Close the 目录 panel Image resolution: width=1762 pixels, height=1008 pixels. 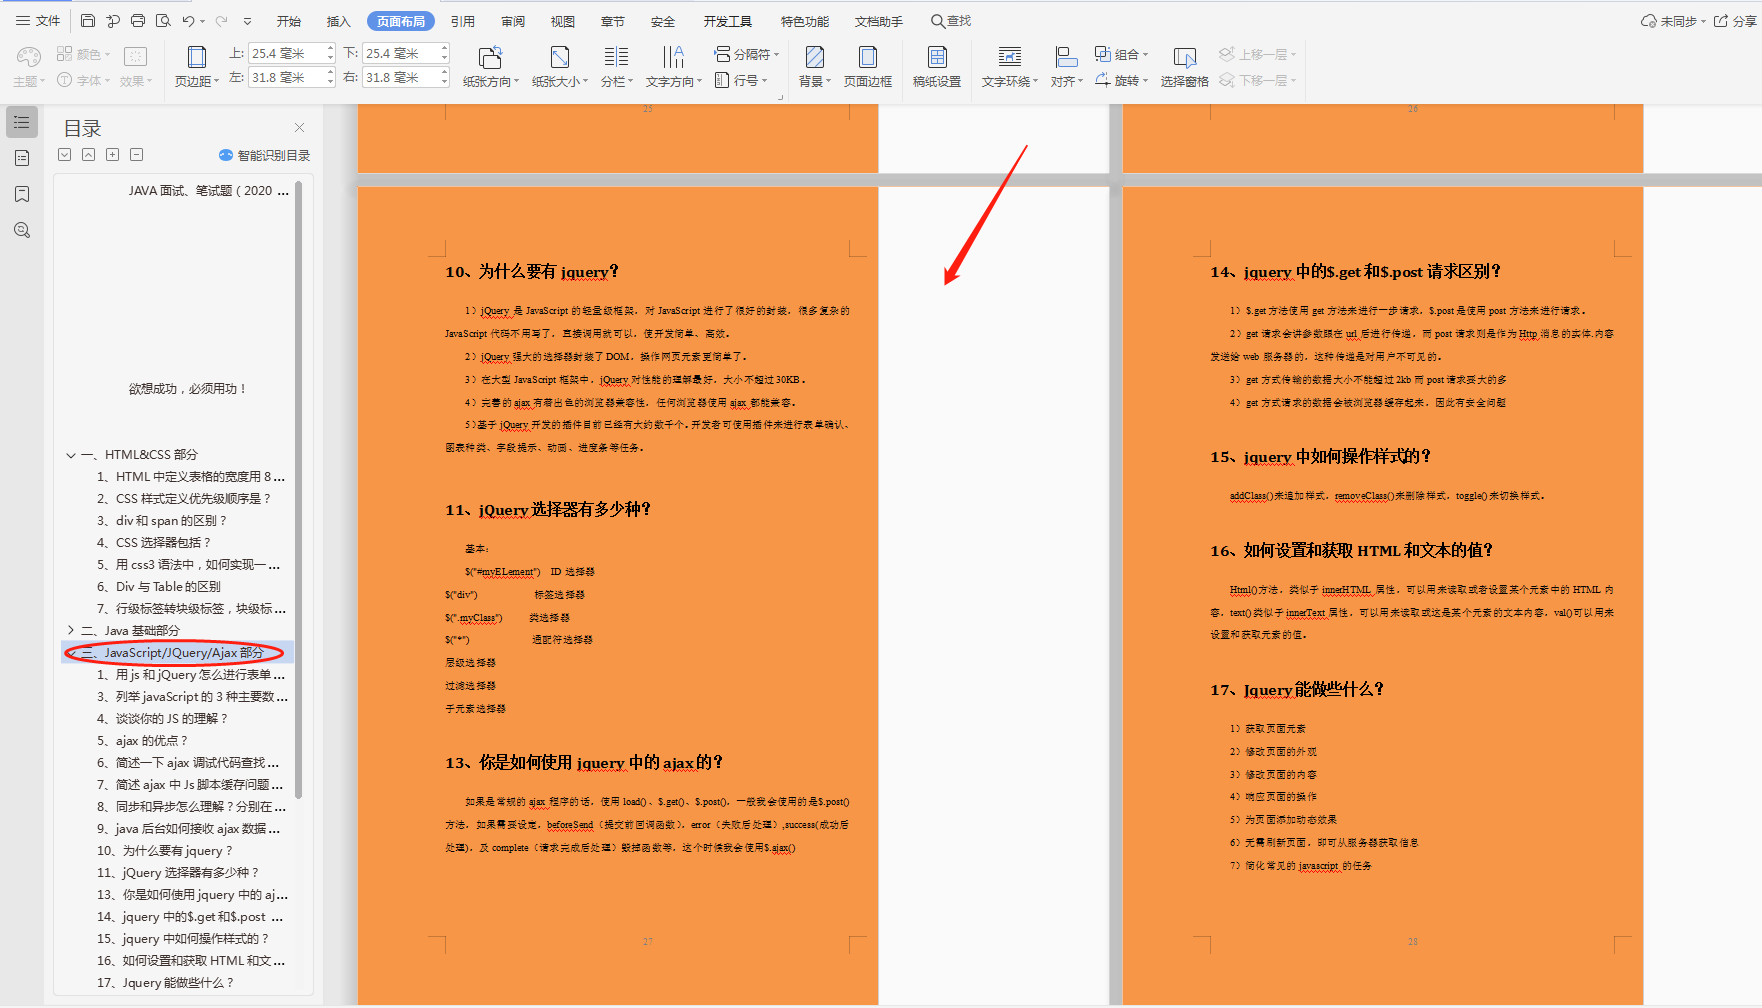click(x=299, y=127)
